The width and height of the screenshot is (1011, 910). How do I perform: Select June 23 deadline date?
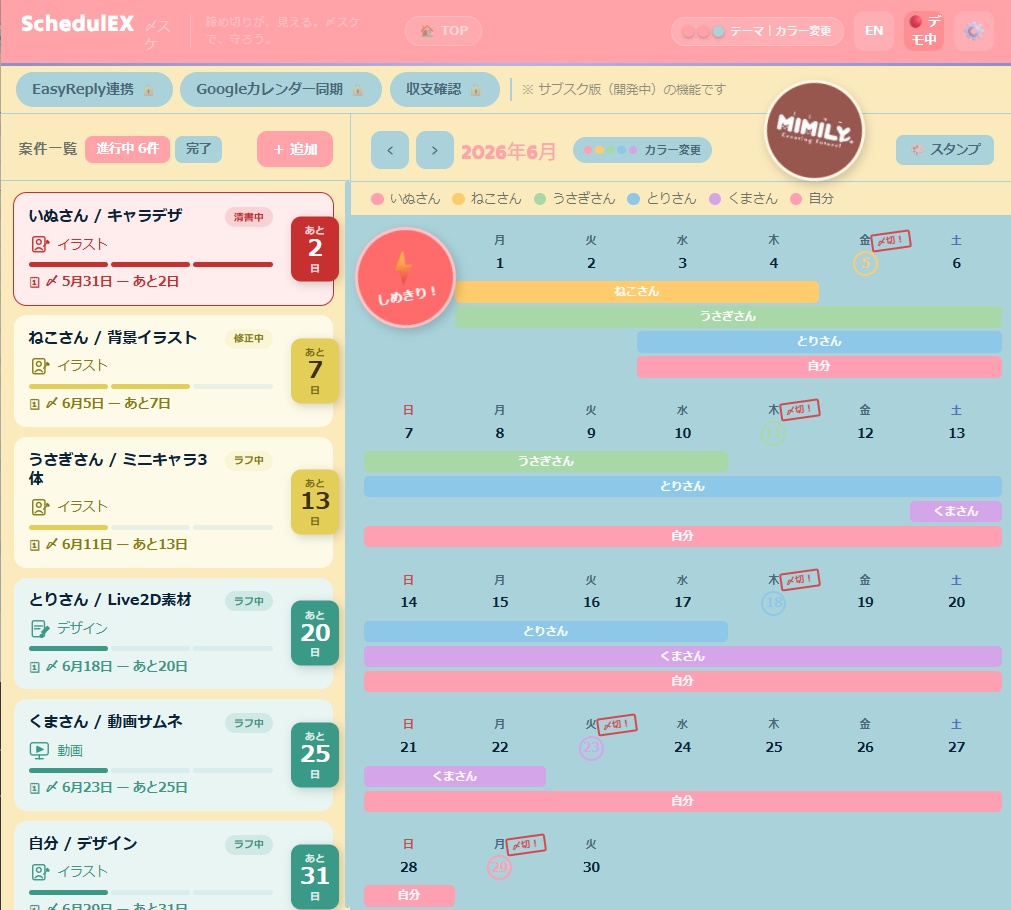[591, 747]
